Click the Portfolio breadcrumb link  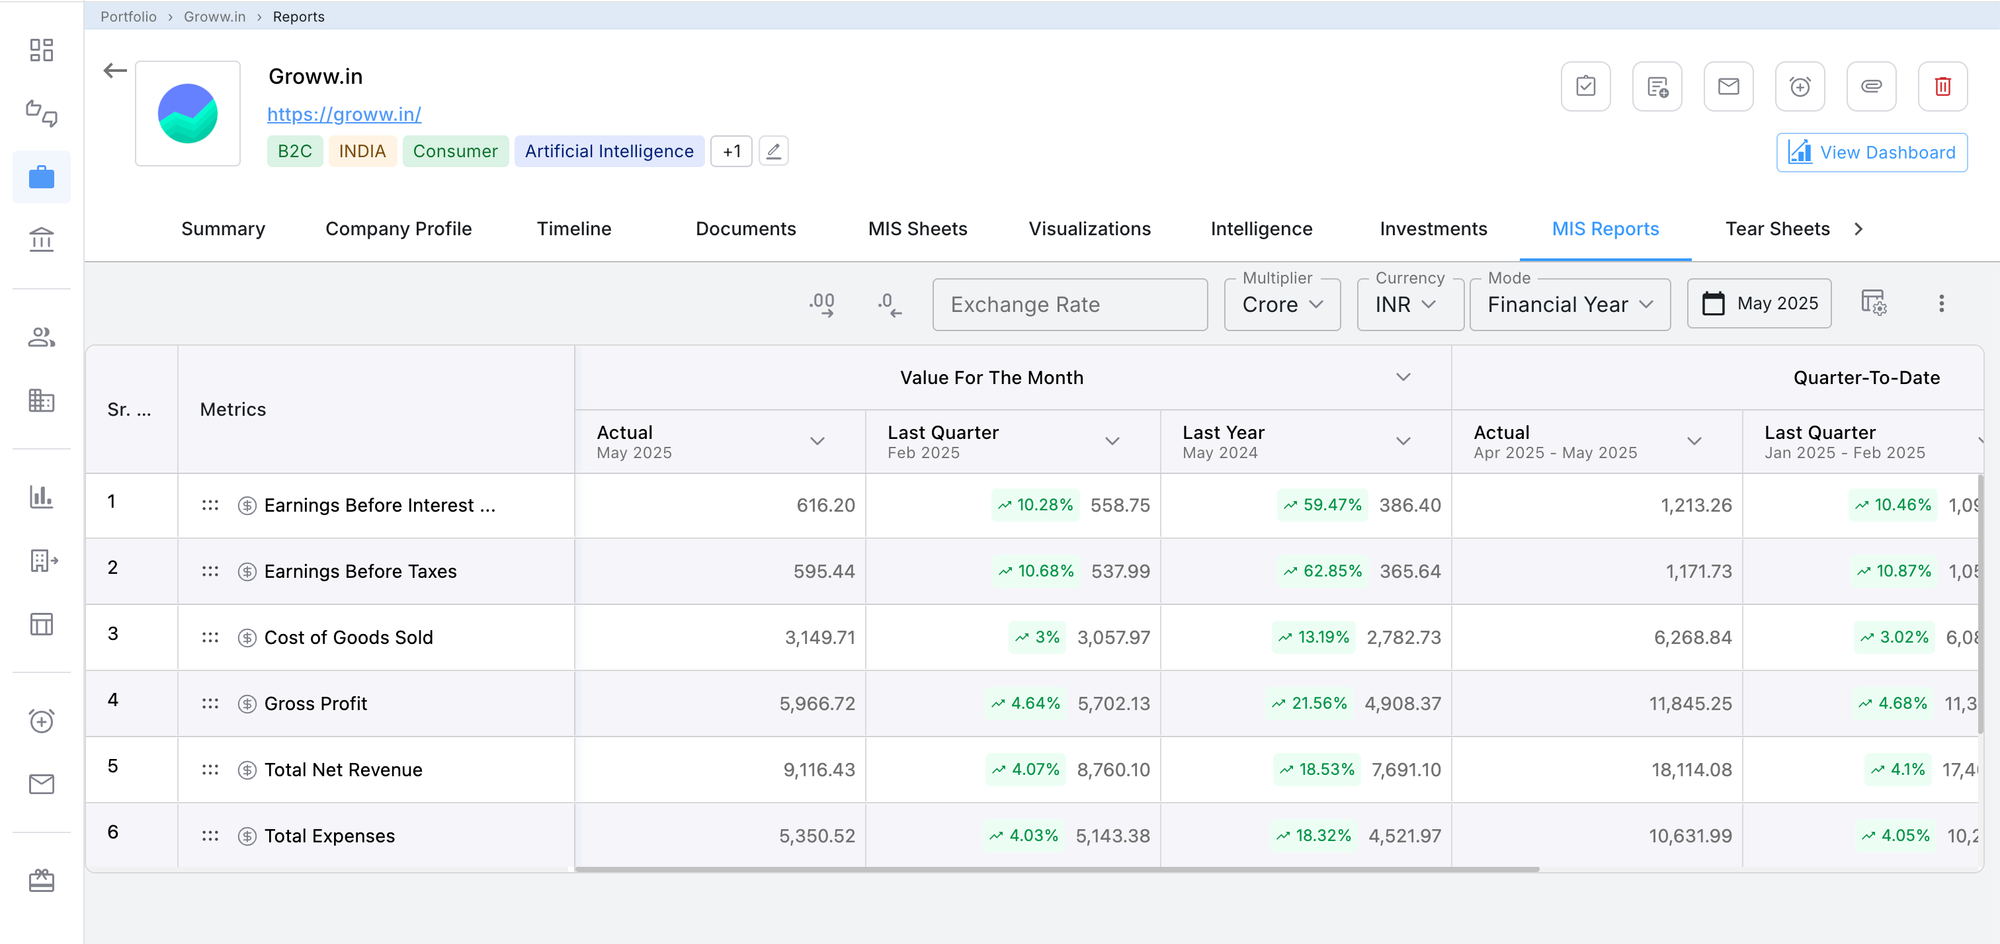[128, 17]
